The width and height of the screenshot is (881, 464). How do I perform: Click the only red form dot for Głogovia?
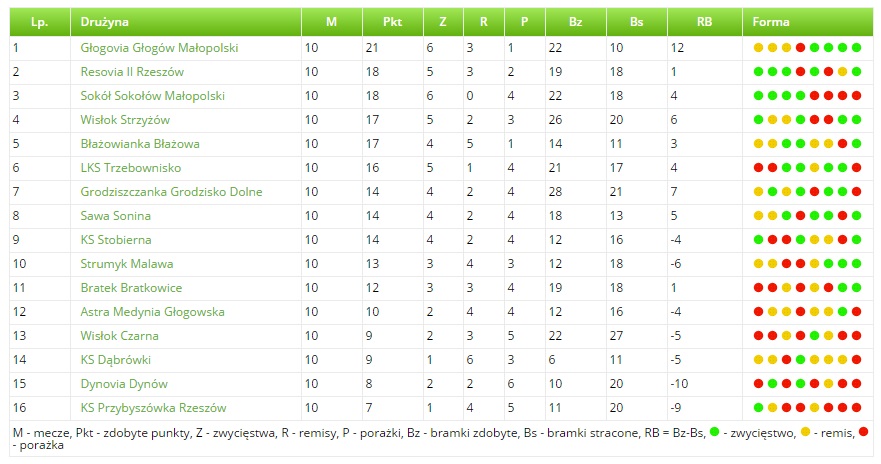[x=800, y=48]
